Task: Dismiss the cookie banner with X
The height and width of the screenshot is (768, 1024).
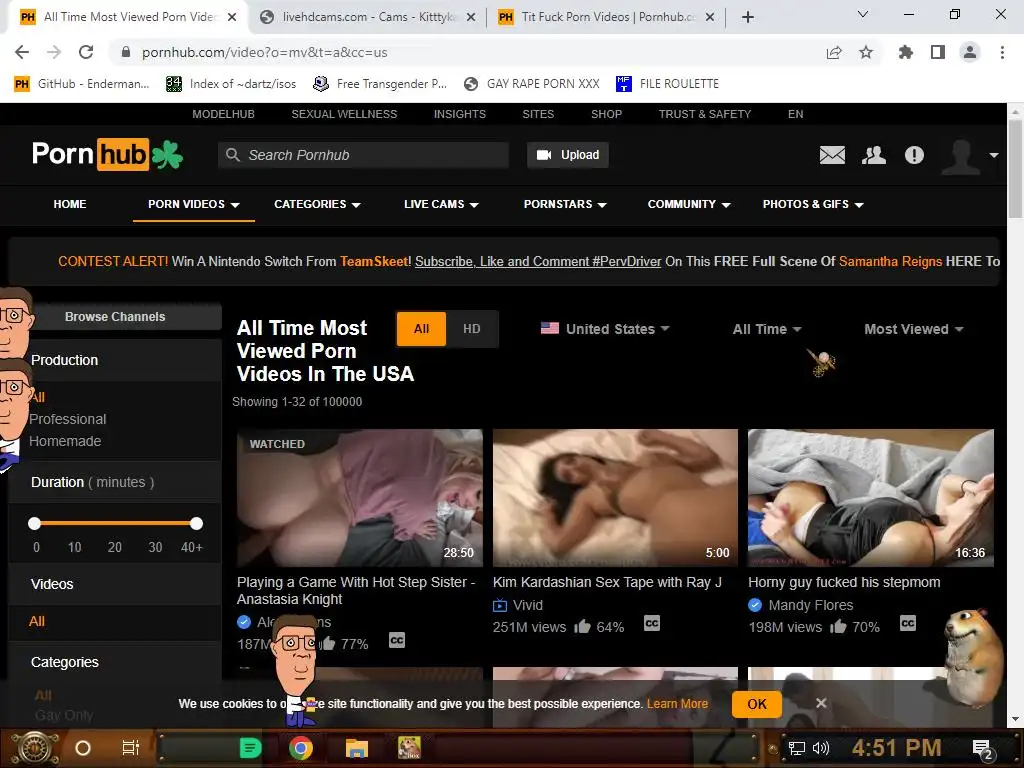Action: point(821,703)
